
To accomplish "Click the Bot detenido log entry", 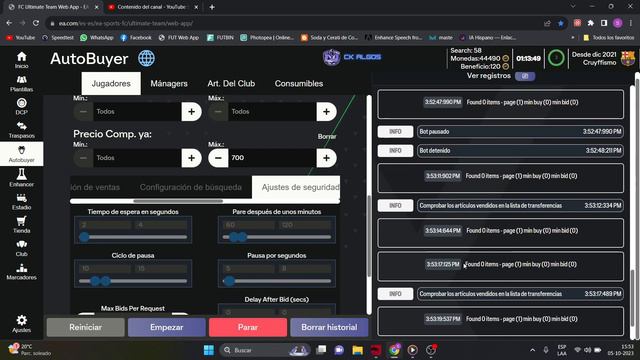I will tap(520, 151).
